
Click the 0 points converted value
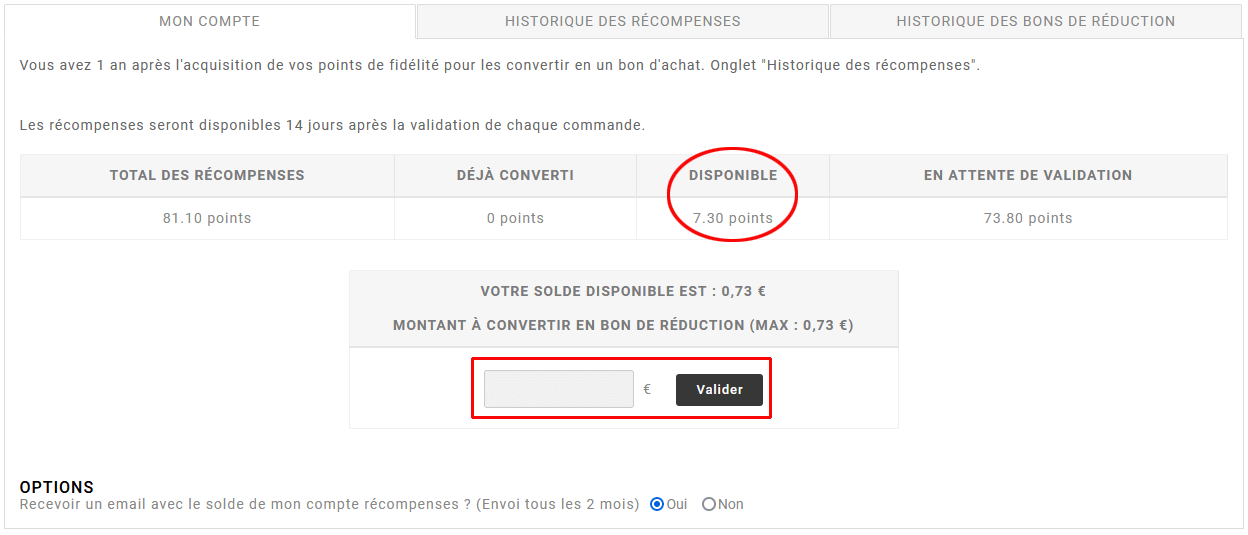pos(515,218)
